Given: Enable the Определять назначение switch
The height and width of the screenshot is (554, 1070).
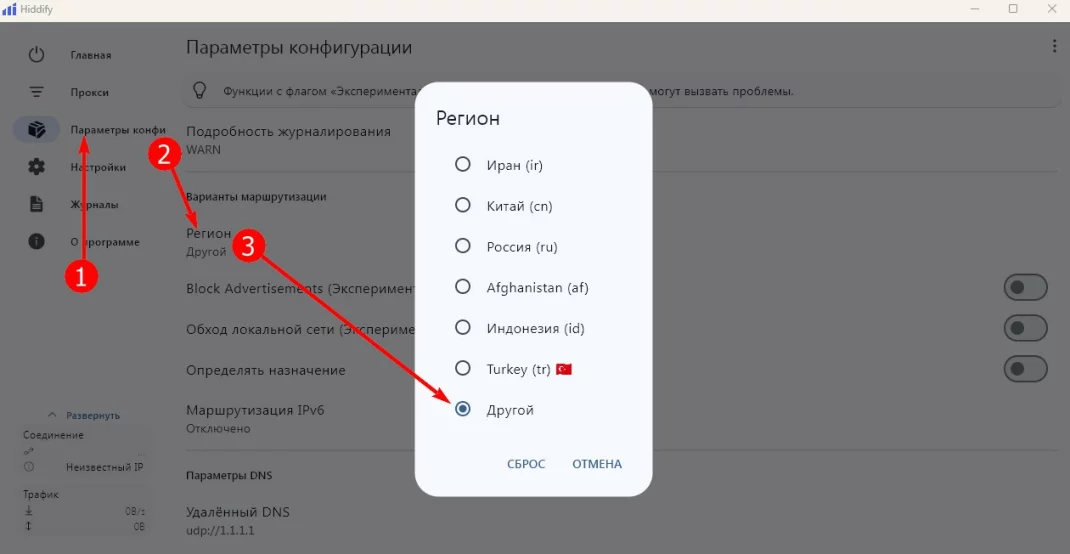Looking at the screenshot, I should (x=1025, y=370).
